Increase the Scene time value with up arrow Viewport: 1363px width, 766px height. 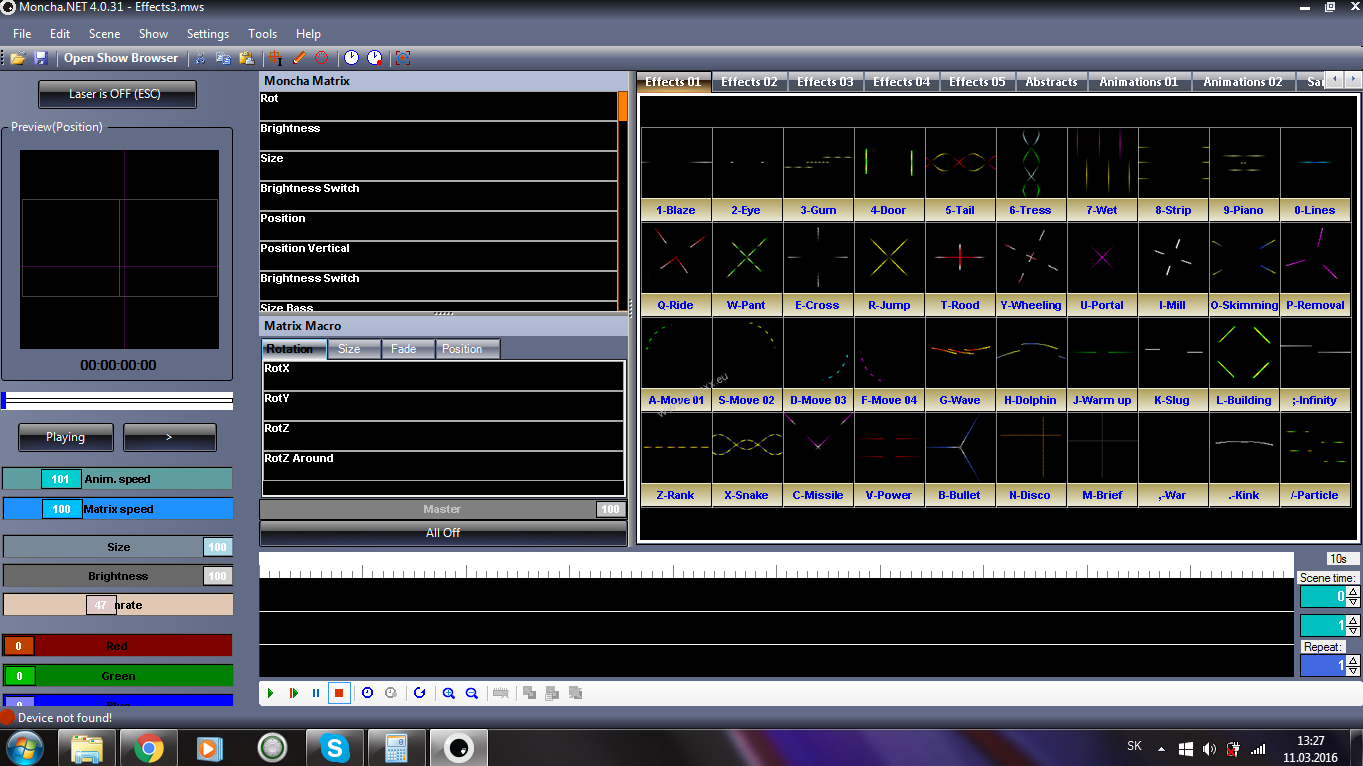[1353, 592]
